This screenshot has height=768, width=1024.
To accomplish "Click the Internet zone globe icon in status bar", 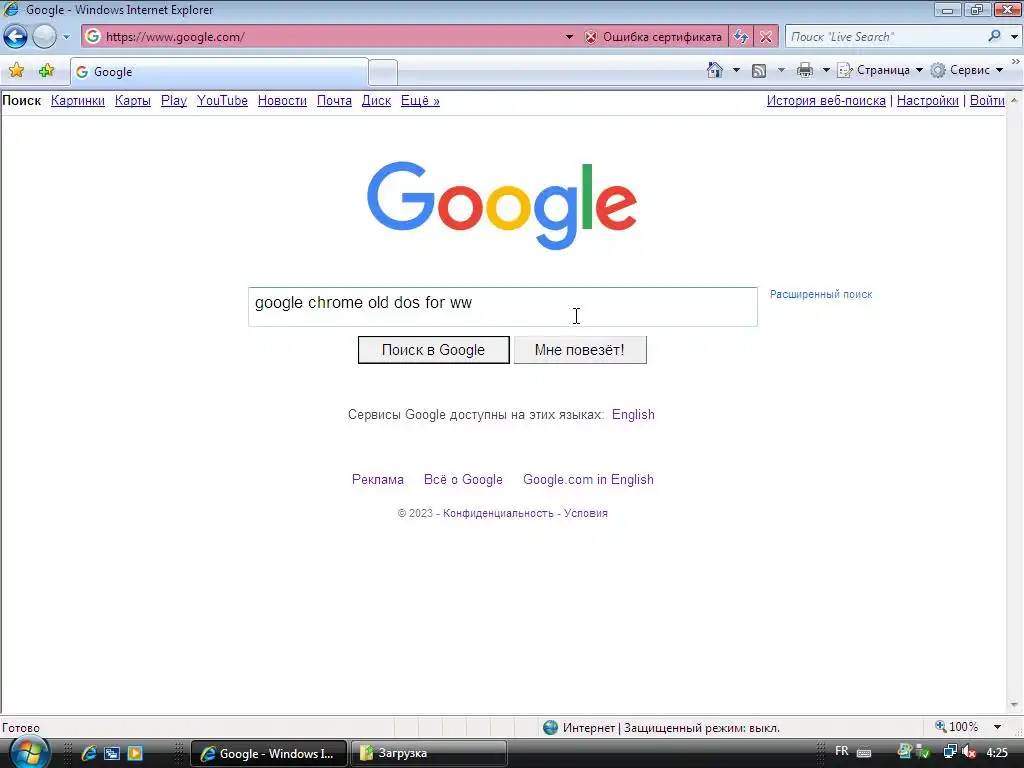I will point(551,727).
